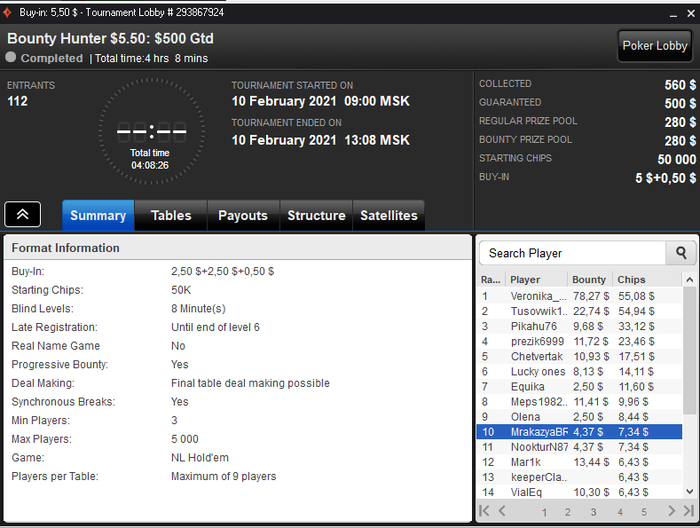This screenshot has height=528, width=700.
Task: Return to Poker Lobby
Action: pyautogui.click(x=654, y=46)
